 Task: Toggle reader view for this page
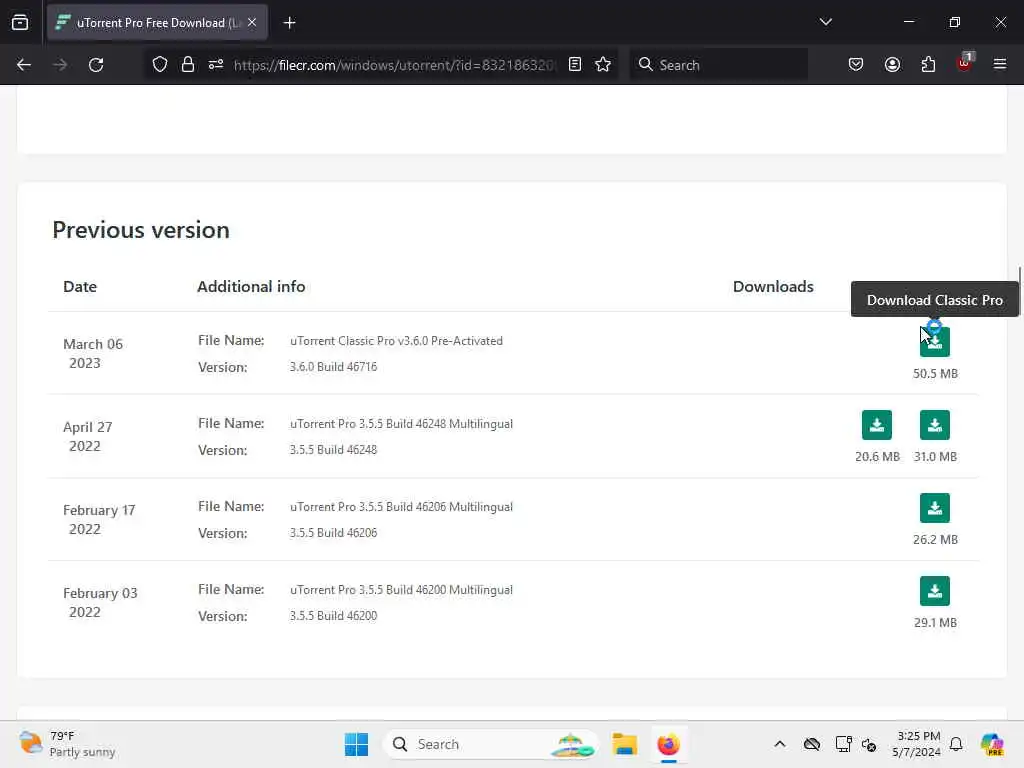click(x=575, y=64)
